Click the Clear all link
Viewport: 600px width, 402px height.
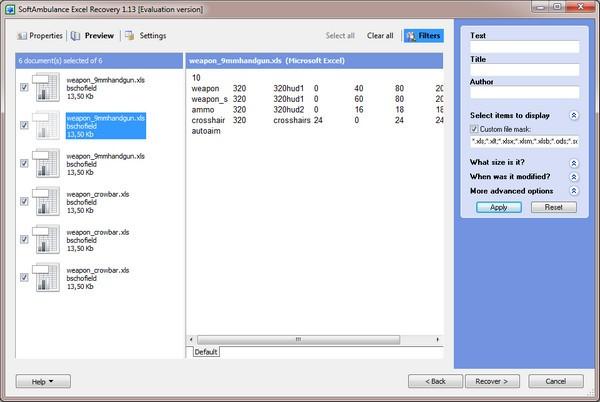click(x=380, y=36)
